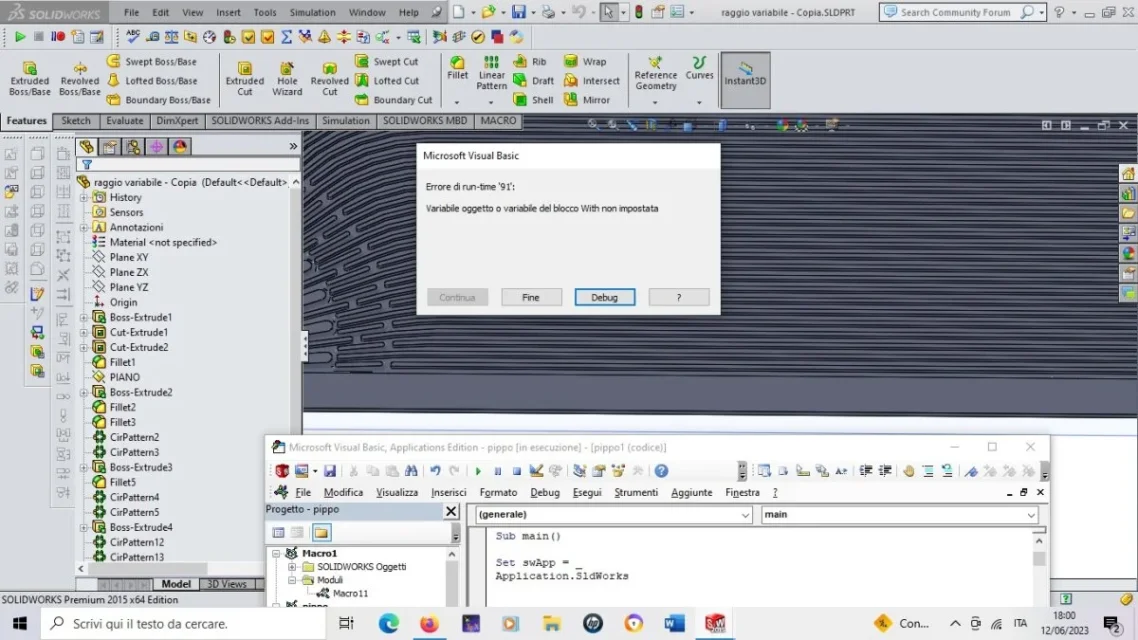Open the SolidWorks Insert menu

coord(228,12)
